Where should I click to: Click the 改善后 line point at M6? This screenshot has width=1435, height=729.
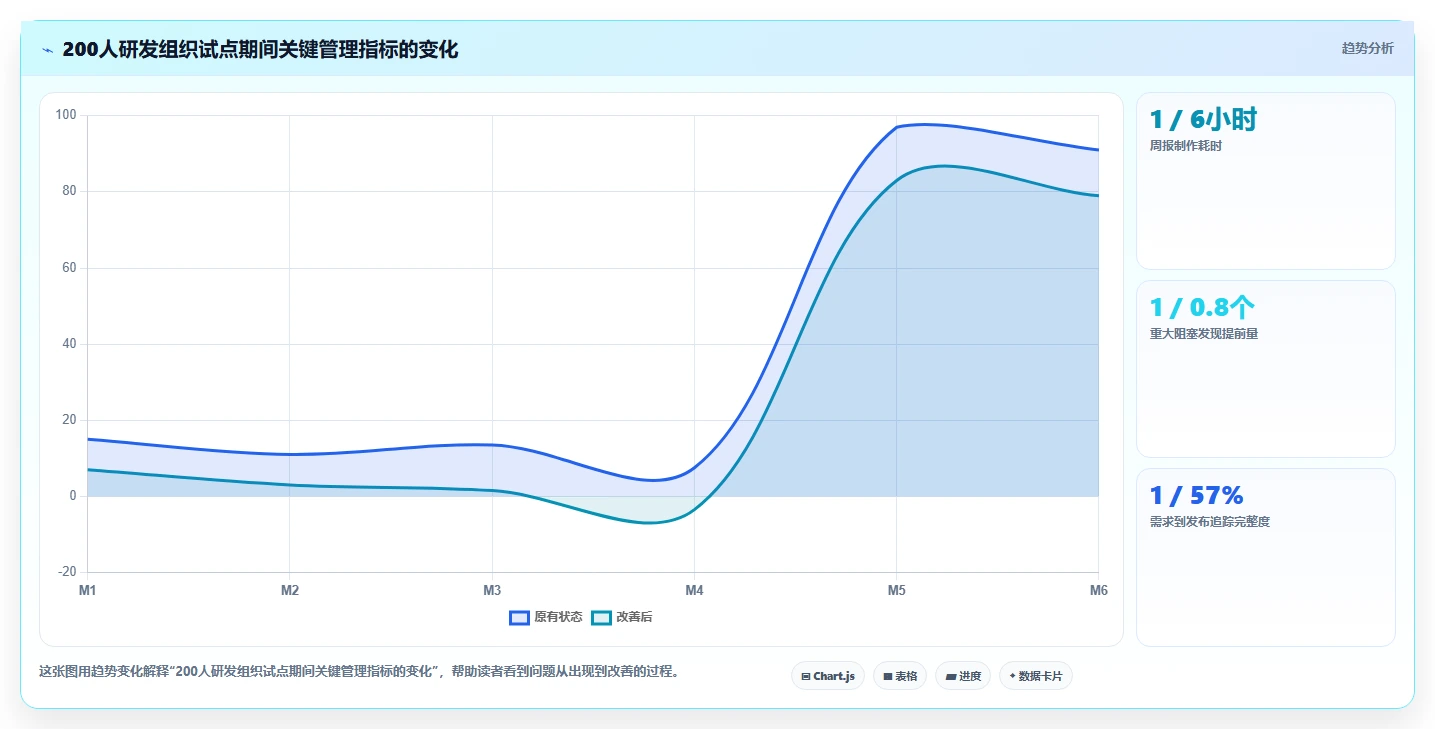click(x=1098, y=196)
